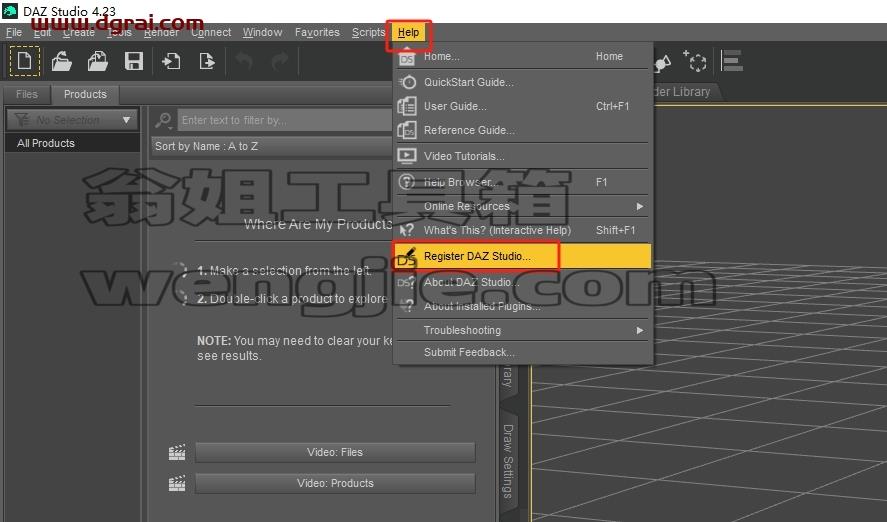Open the Connect menu
Screen dimensions: 887x522
(211, 33)
